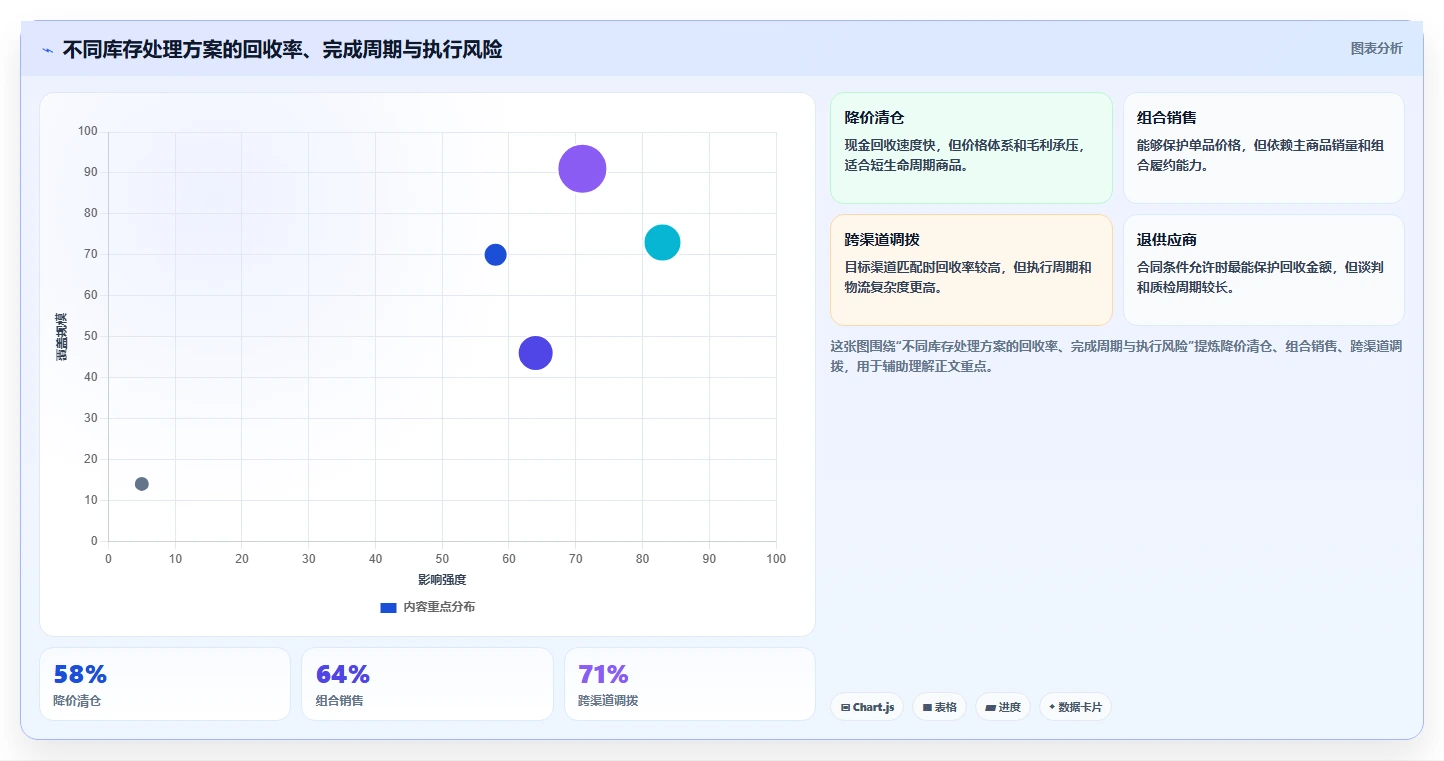The height and width of the screenshot is (761, 1444).
Task: Click the 表格 tag icon
Action: coord(927,707)
